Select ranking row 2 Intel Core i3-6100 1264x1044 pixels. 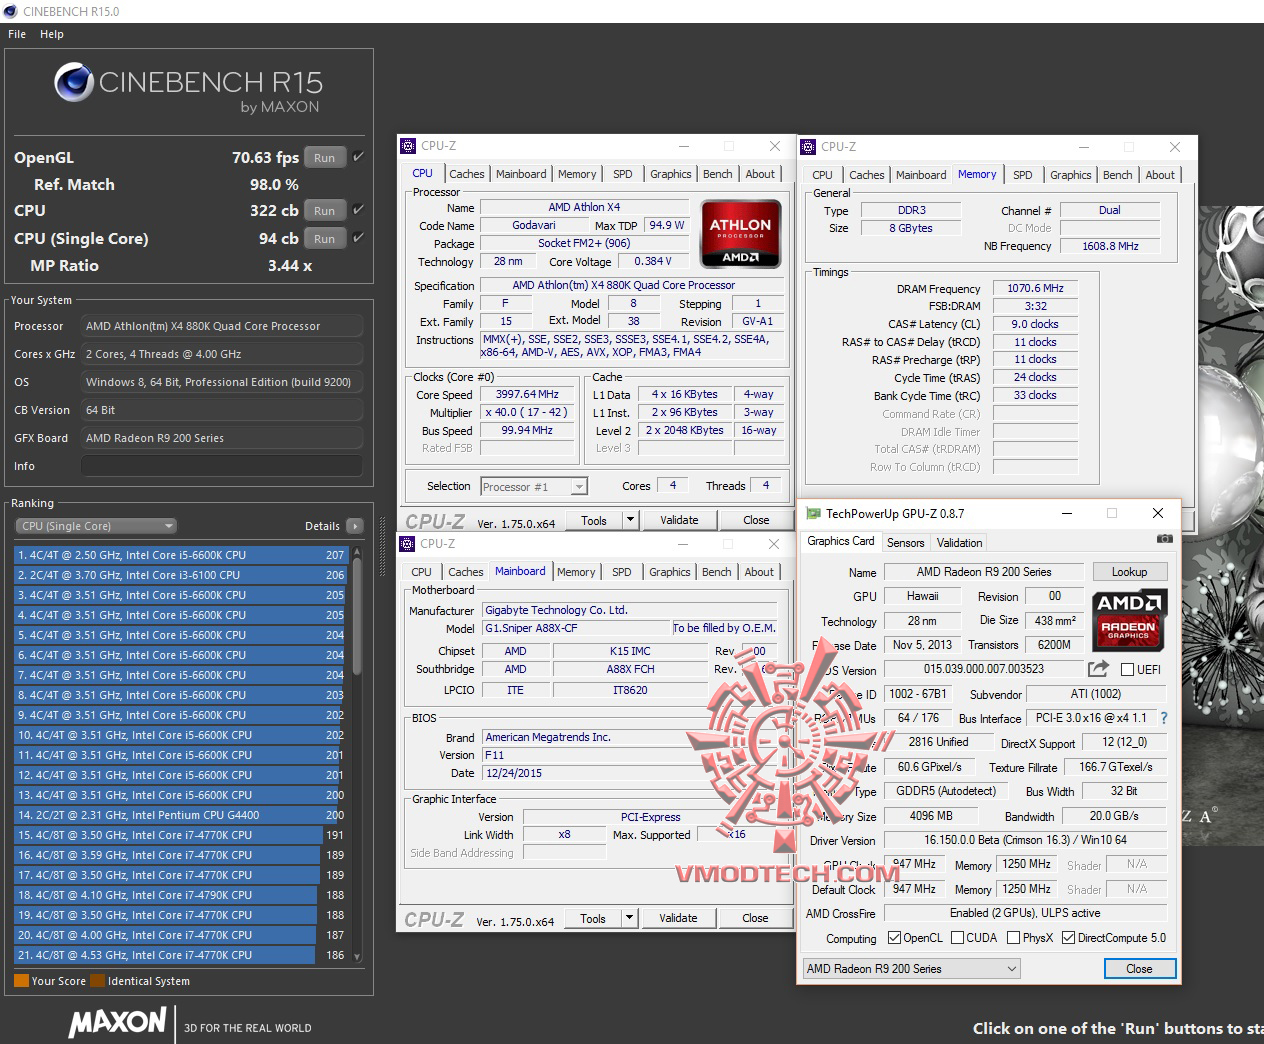click(181, 575)
